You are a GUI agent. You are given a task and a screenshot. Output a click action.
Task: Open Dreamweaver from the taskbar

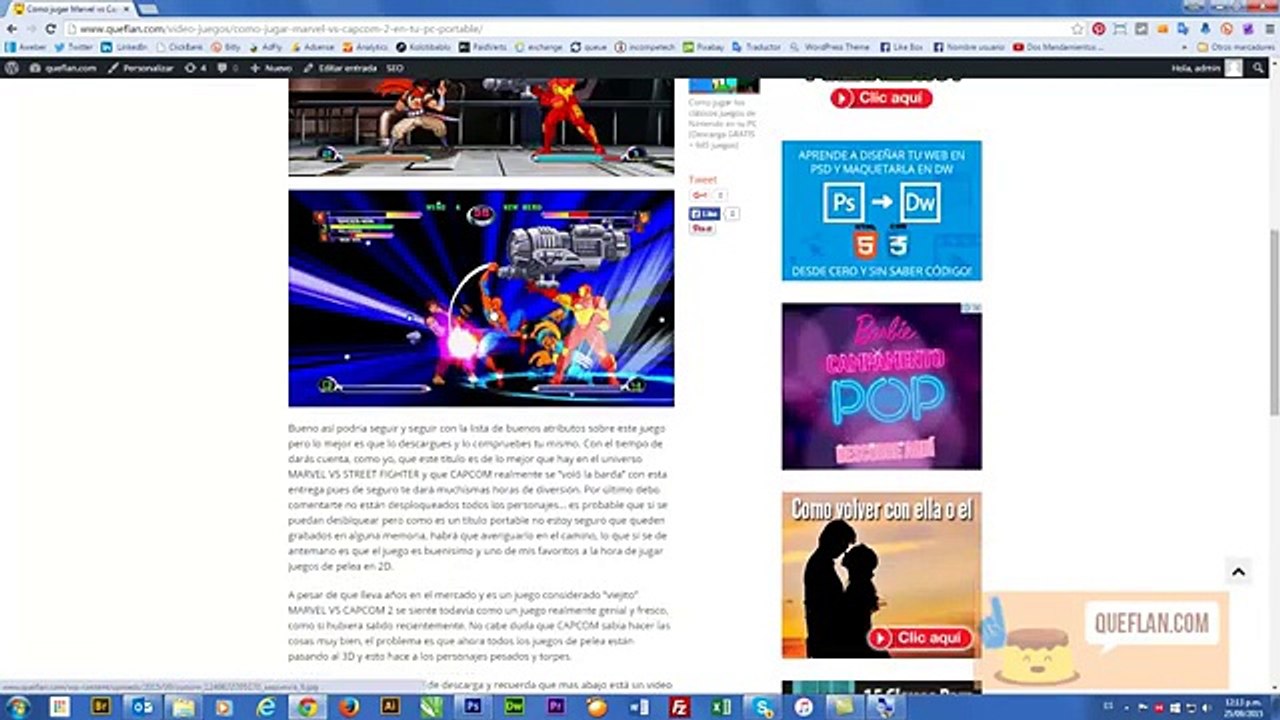514,707
